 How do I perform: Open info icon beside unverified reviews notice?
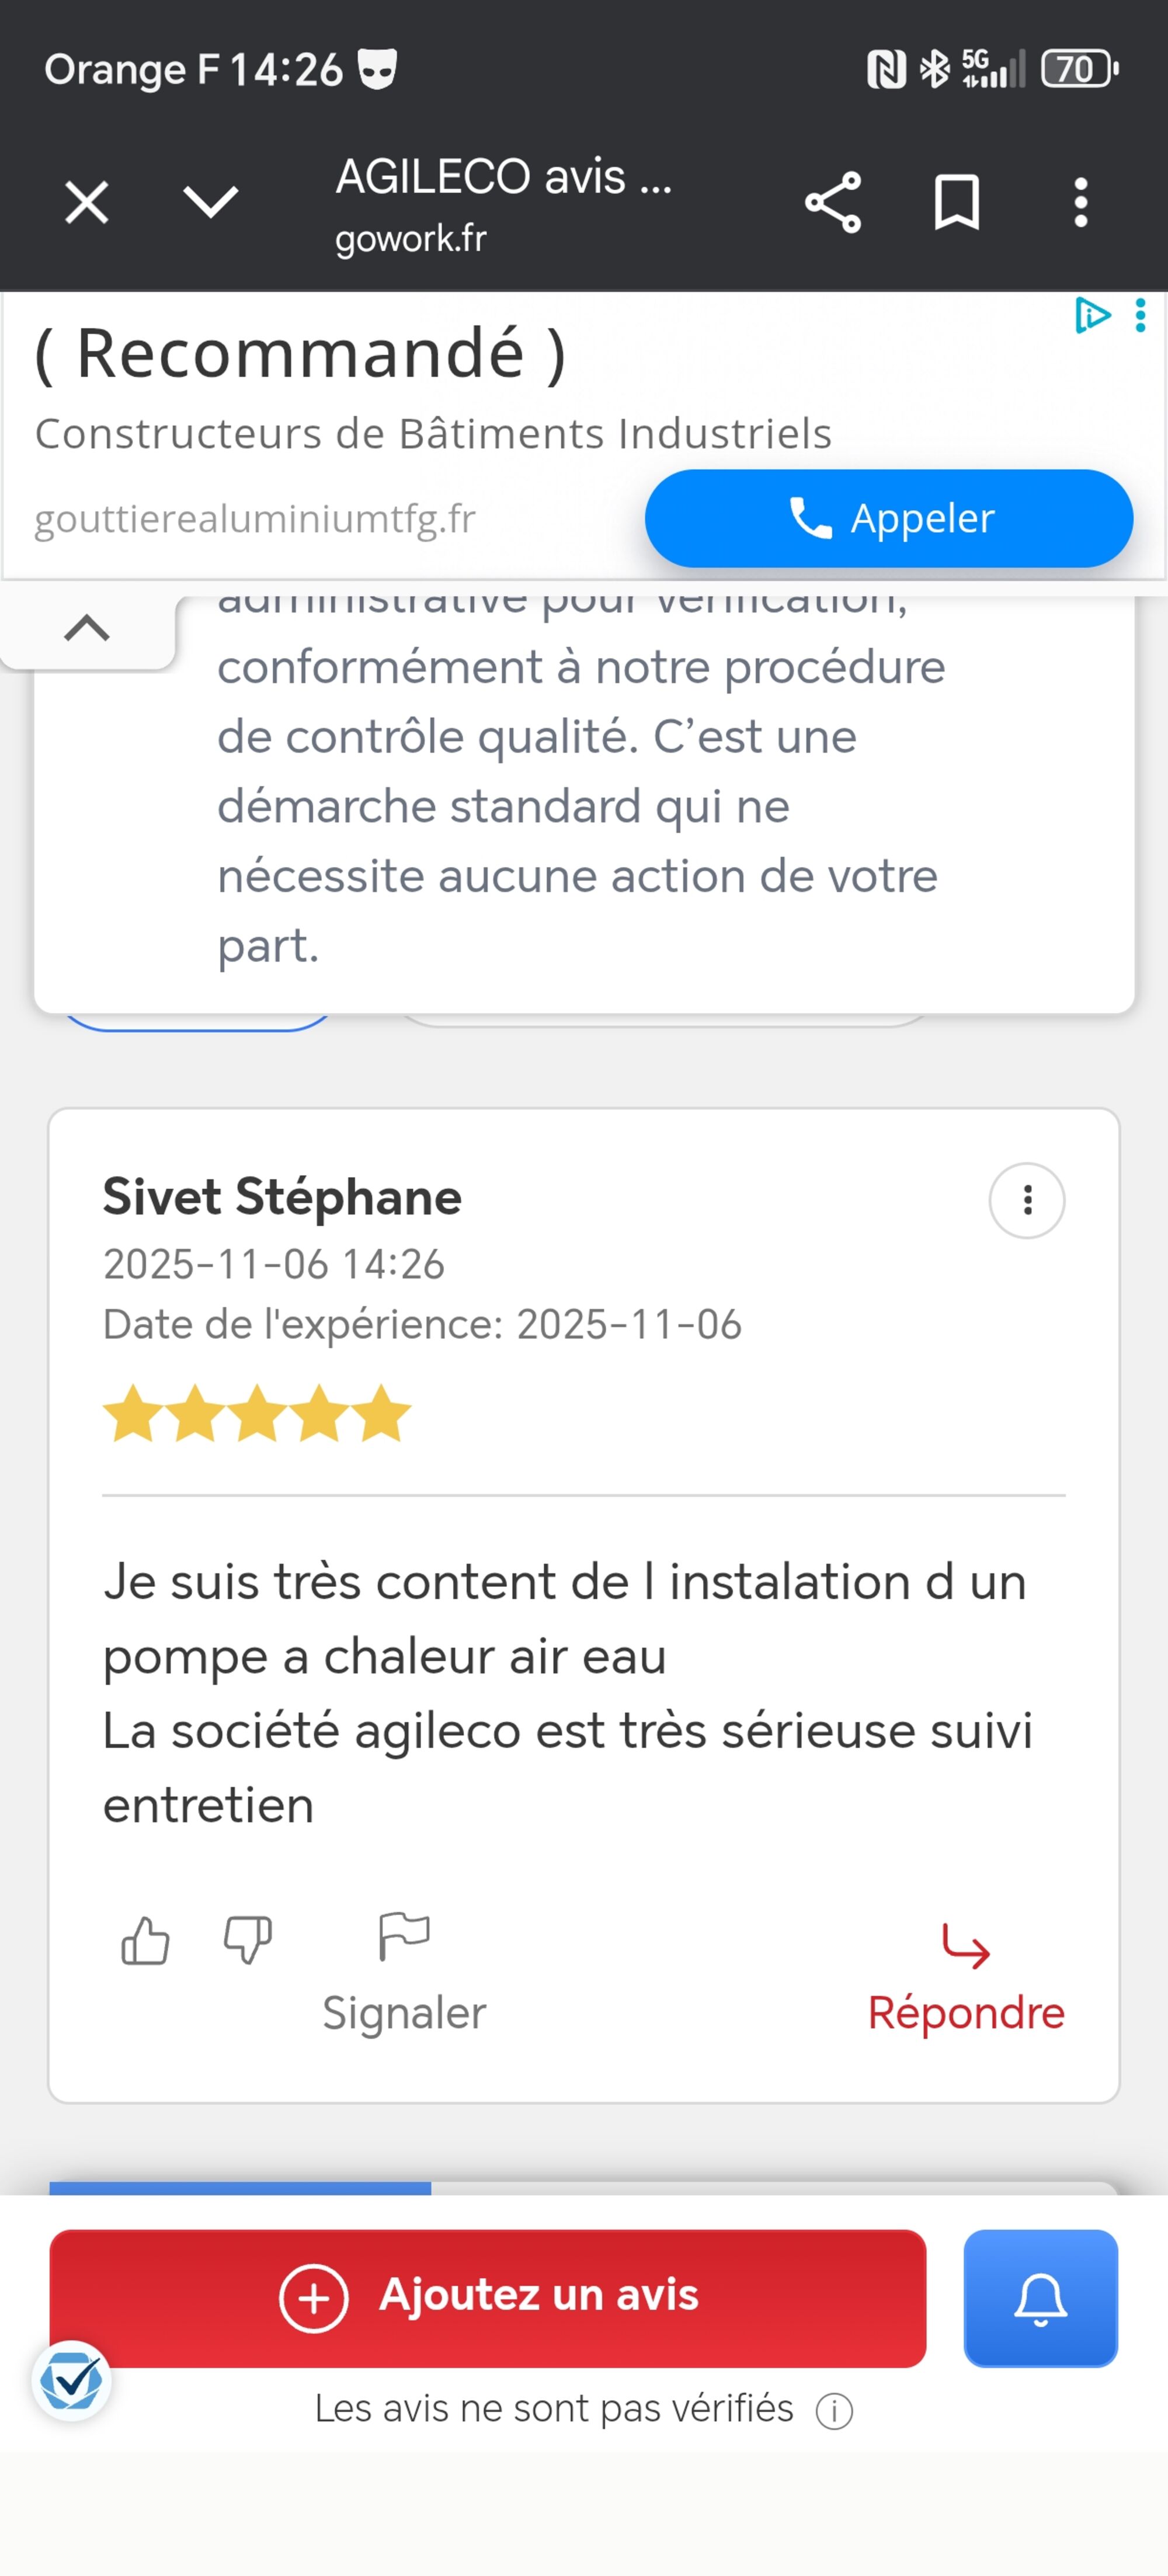834,2411
